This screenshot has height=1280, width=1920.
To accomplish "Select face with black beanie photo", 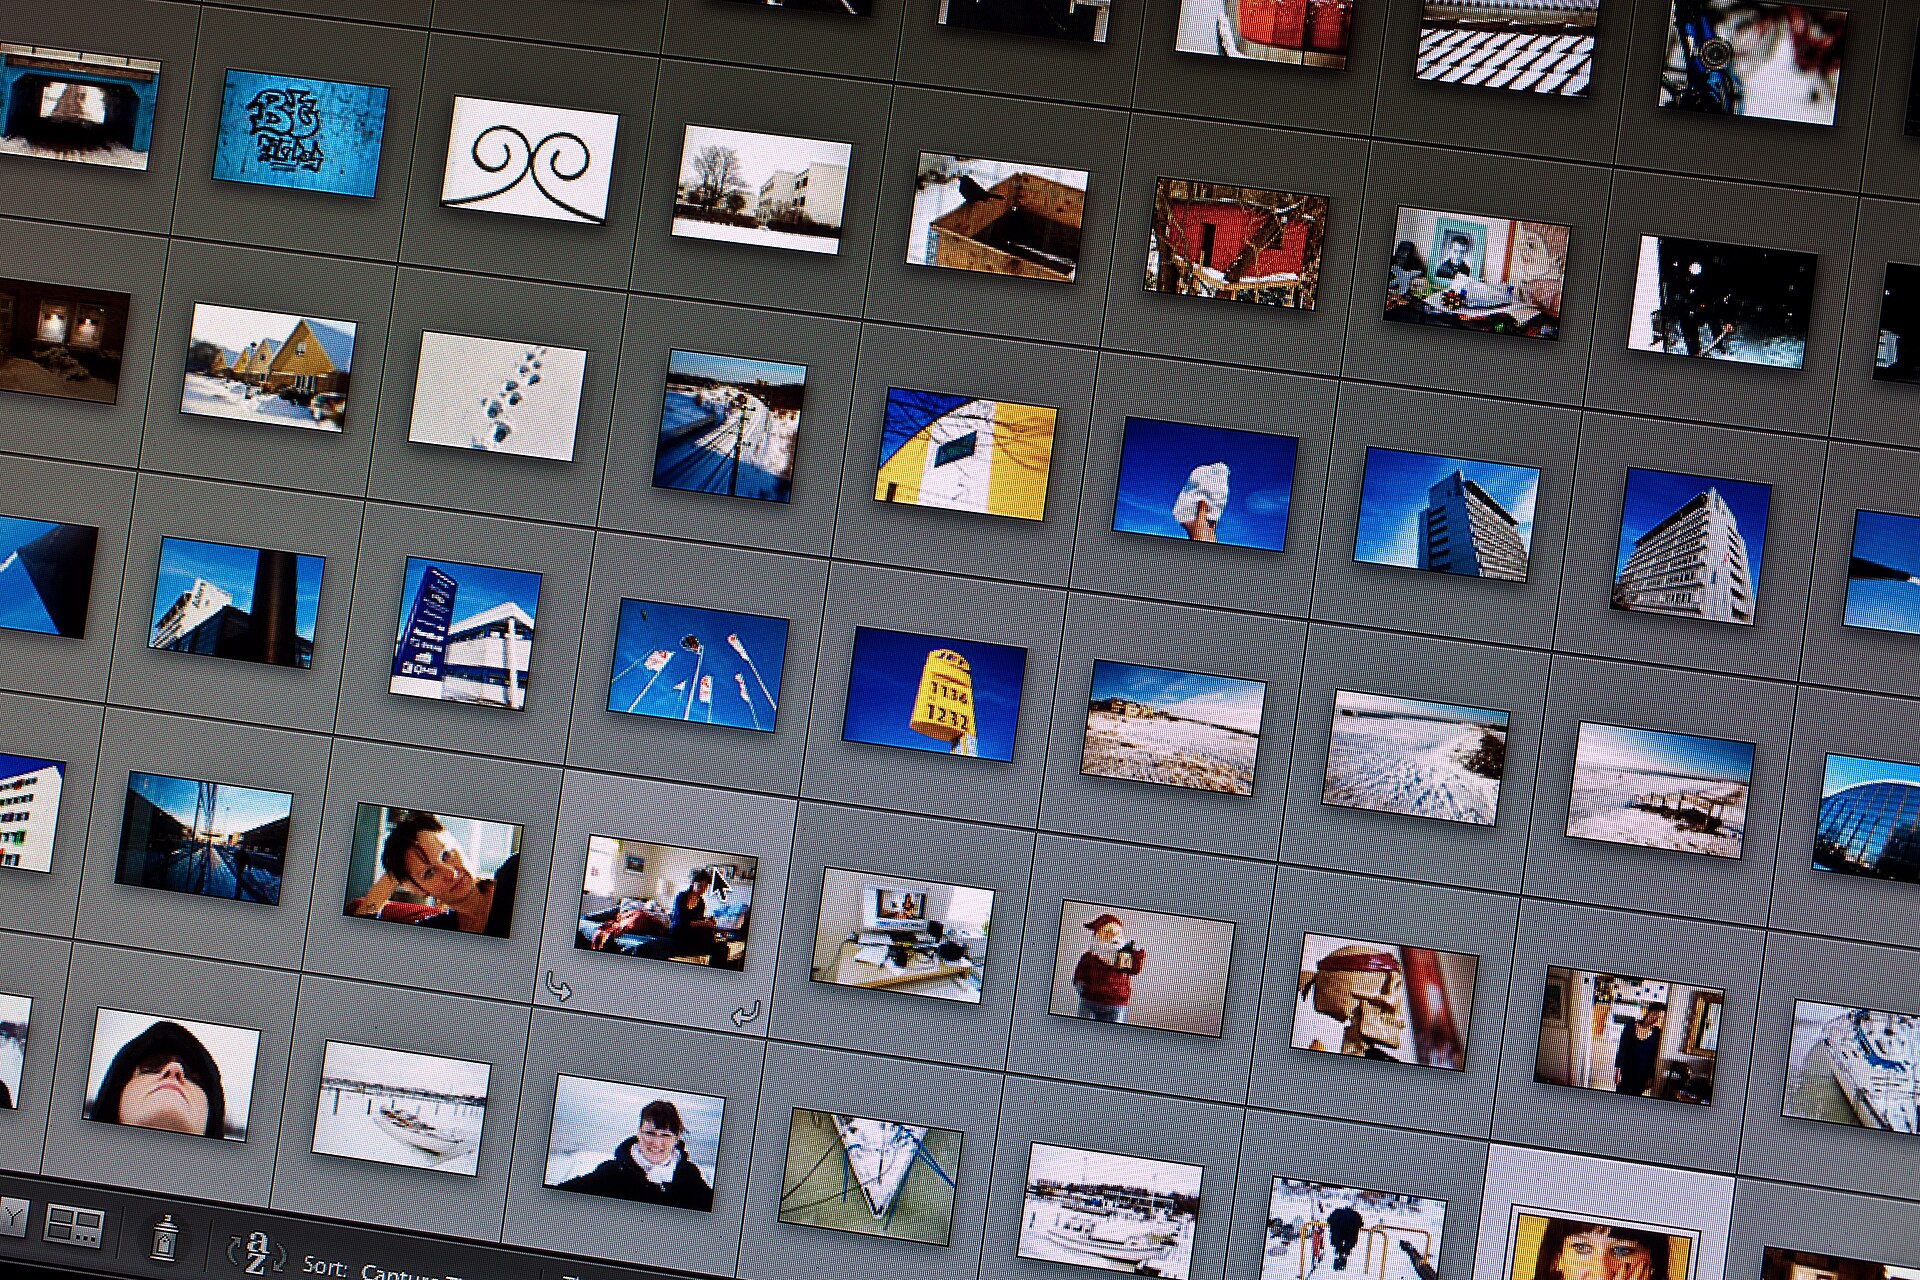I will click(172, 1075).
